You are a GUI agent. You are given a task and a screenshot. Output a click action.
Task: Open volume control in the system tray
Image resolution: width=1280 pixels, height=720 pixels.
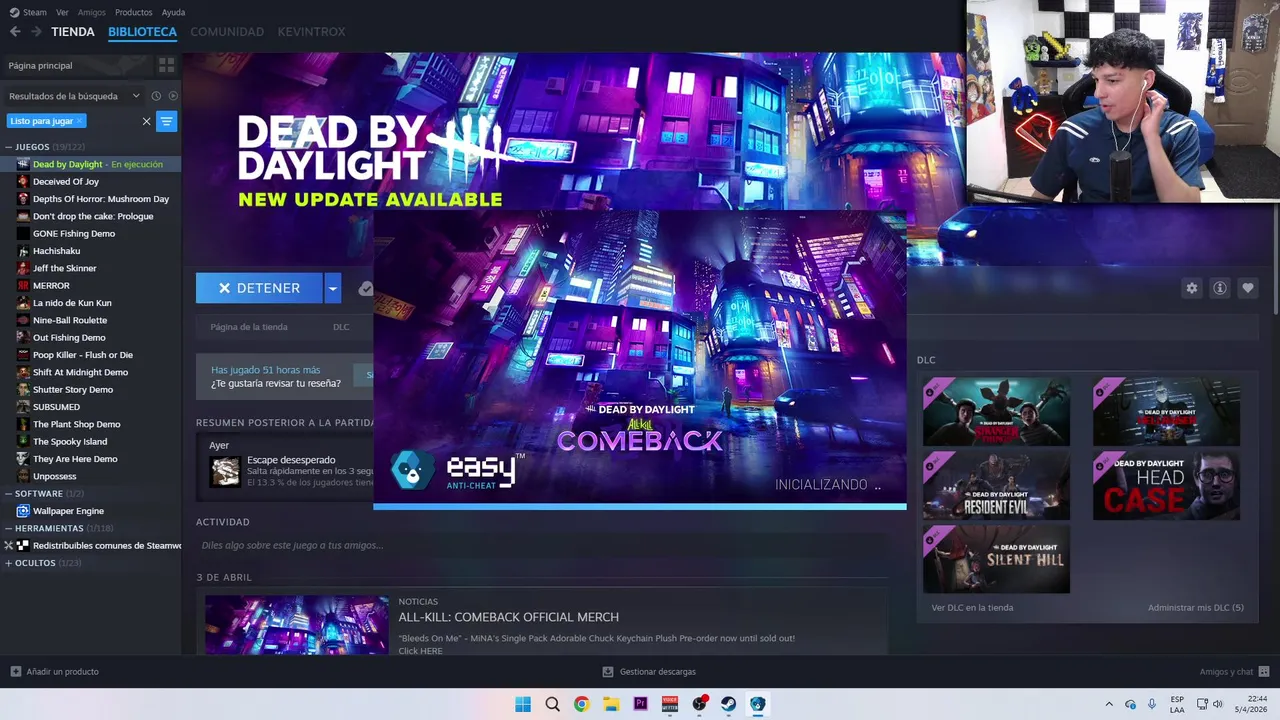(1218, 704)
